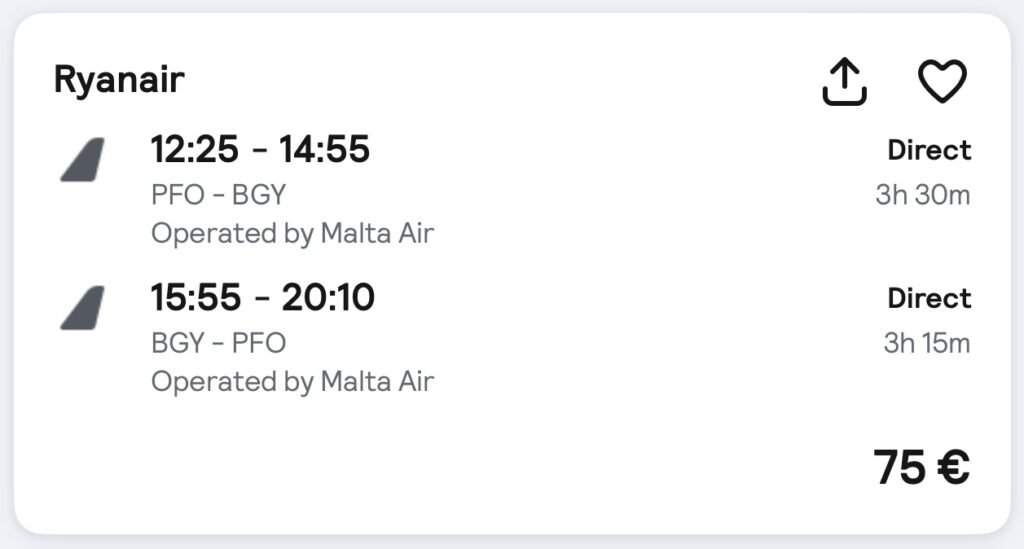Viewport: 1024px width, 549px height.
Task: Click the tail icon beside the 12:25 flight
Action: click(82, 159)
